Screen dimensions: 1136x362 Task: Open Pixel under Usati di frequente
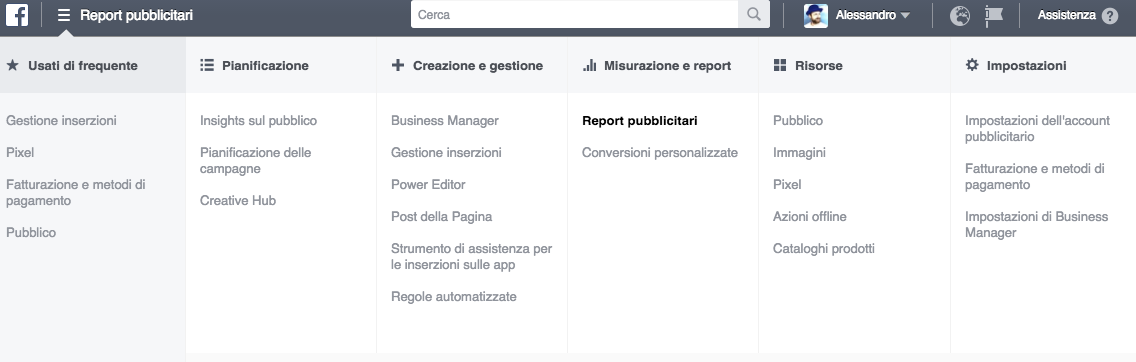(x=20, y=153)
